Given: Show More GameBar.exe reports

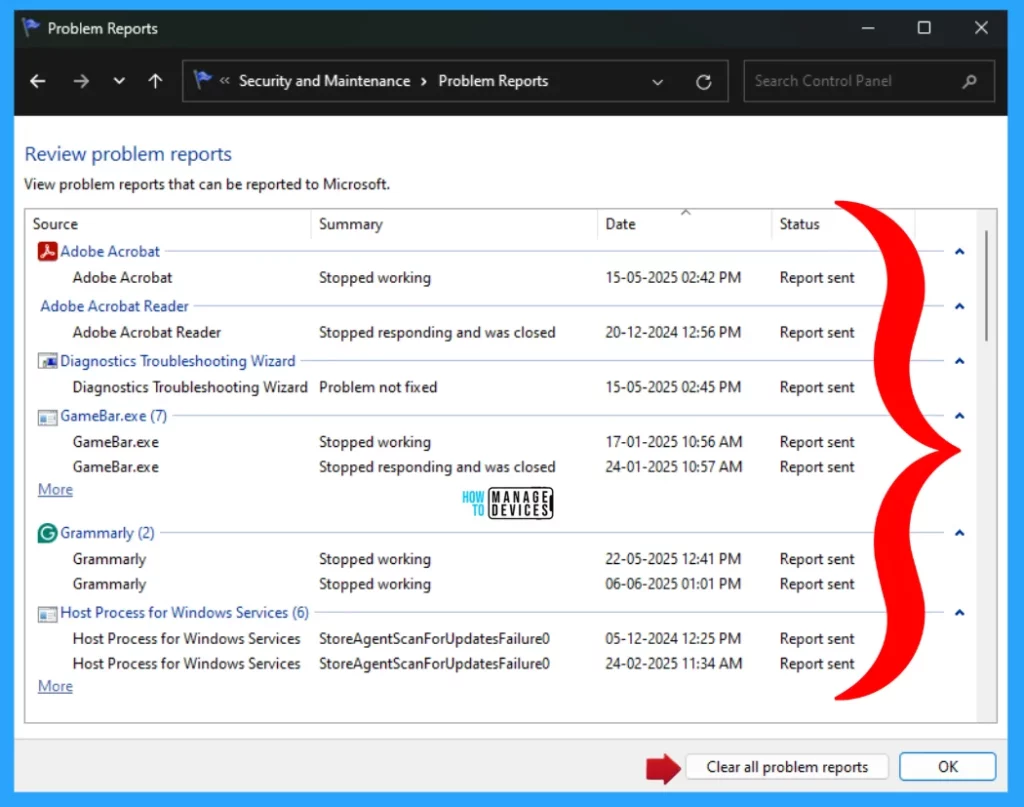Looking at the screenshot, I should tap(56, 490).
